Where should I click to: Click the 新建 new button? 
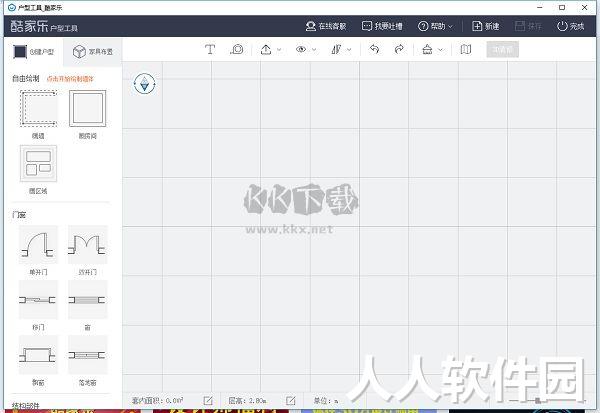click(486, 26)
